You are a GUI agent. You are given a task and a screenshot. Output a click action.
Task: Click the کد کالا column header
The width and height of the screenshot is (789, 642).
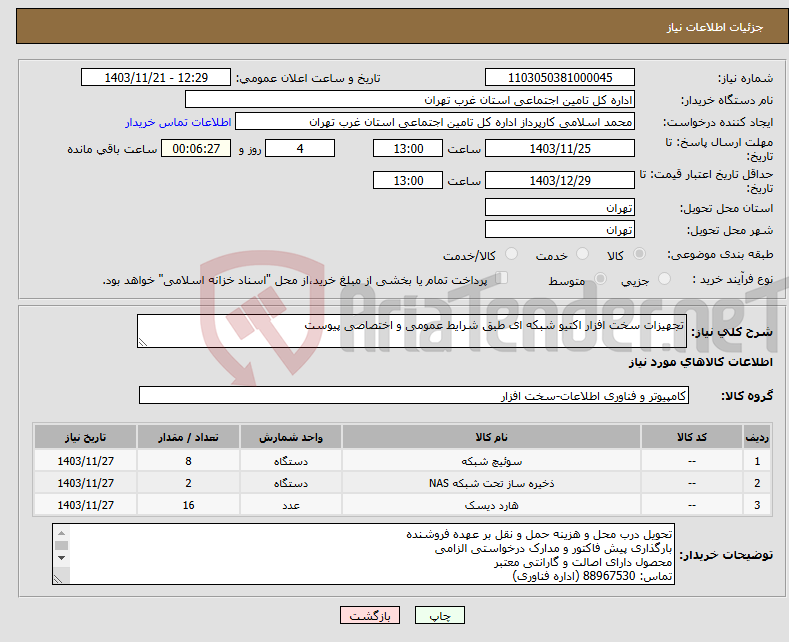click(x=692, y=437)
